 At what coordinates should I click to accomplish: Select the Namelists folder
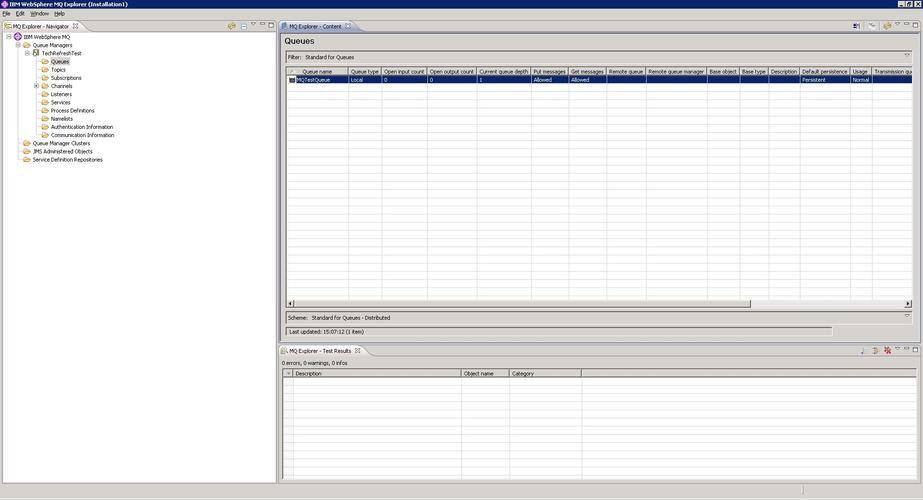click(62, 119)
